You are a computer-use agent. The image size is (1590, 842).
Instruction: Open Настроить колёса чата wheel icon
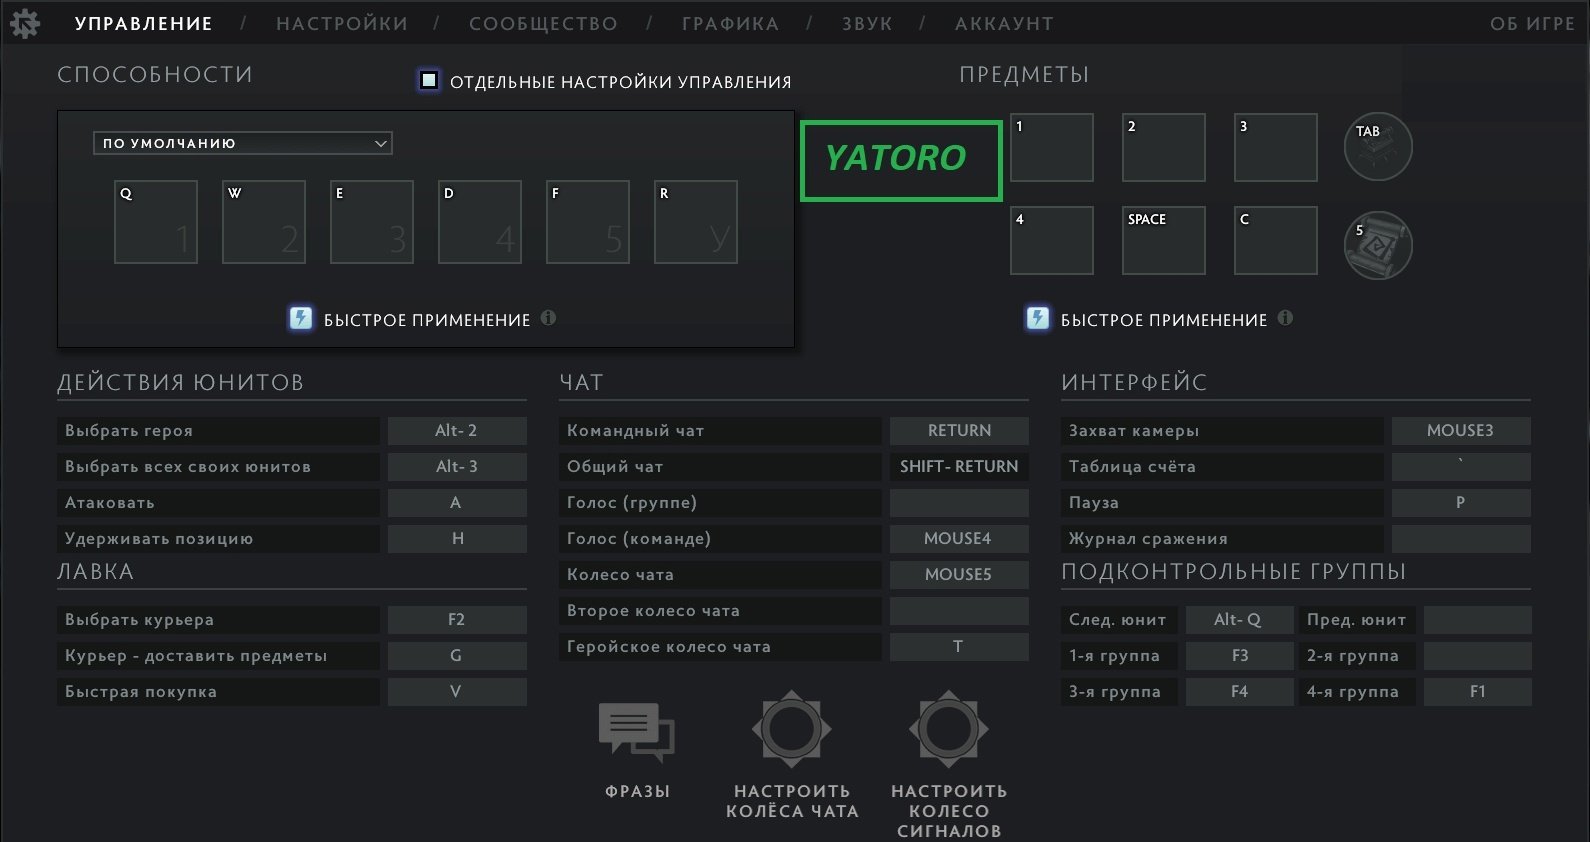point(792,729)
